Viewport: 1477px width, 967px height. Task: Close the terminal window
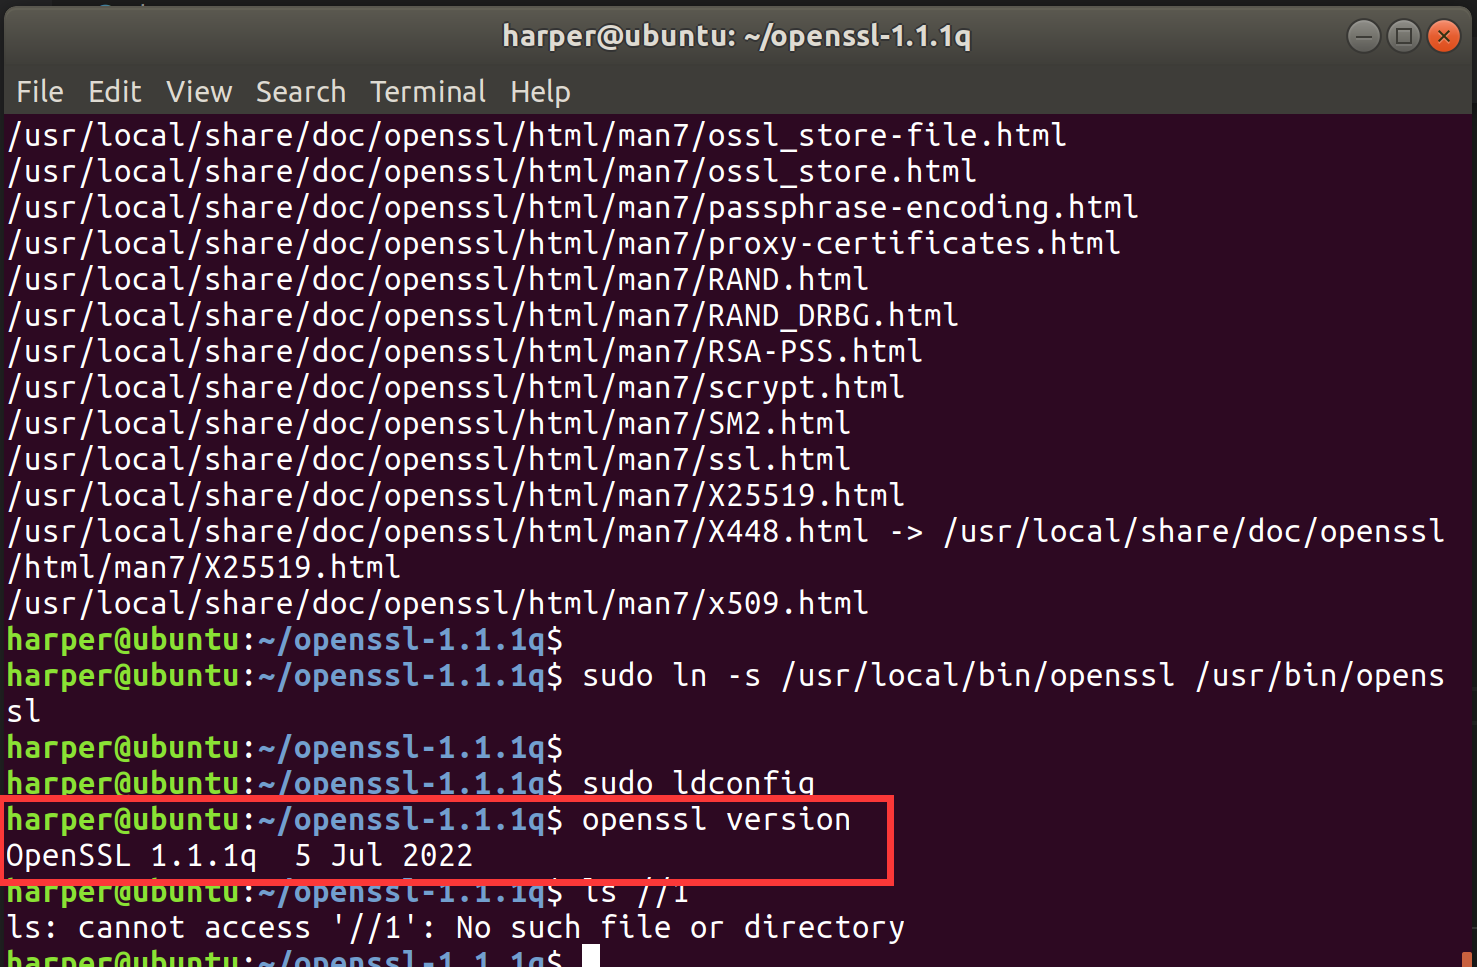(1444, 37)
